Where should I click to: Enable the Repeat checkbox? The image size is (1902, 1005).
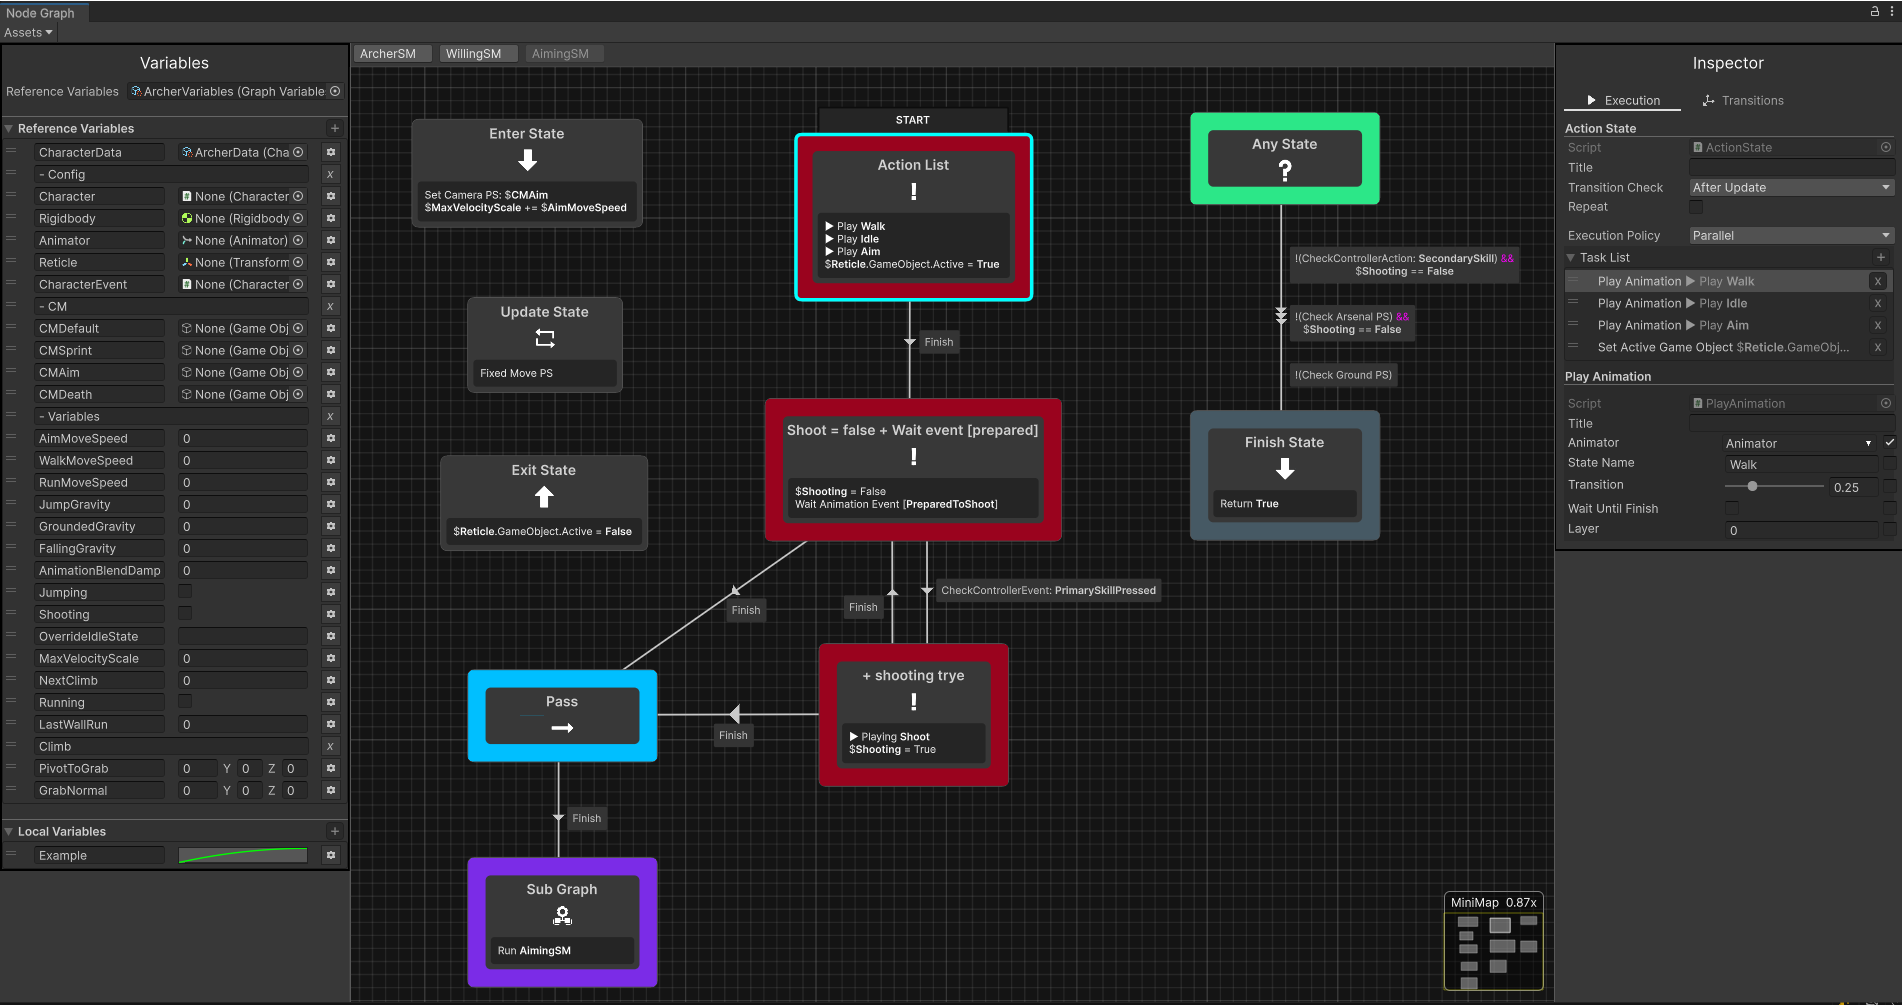[1696, 207]
